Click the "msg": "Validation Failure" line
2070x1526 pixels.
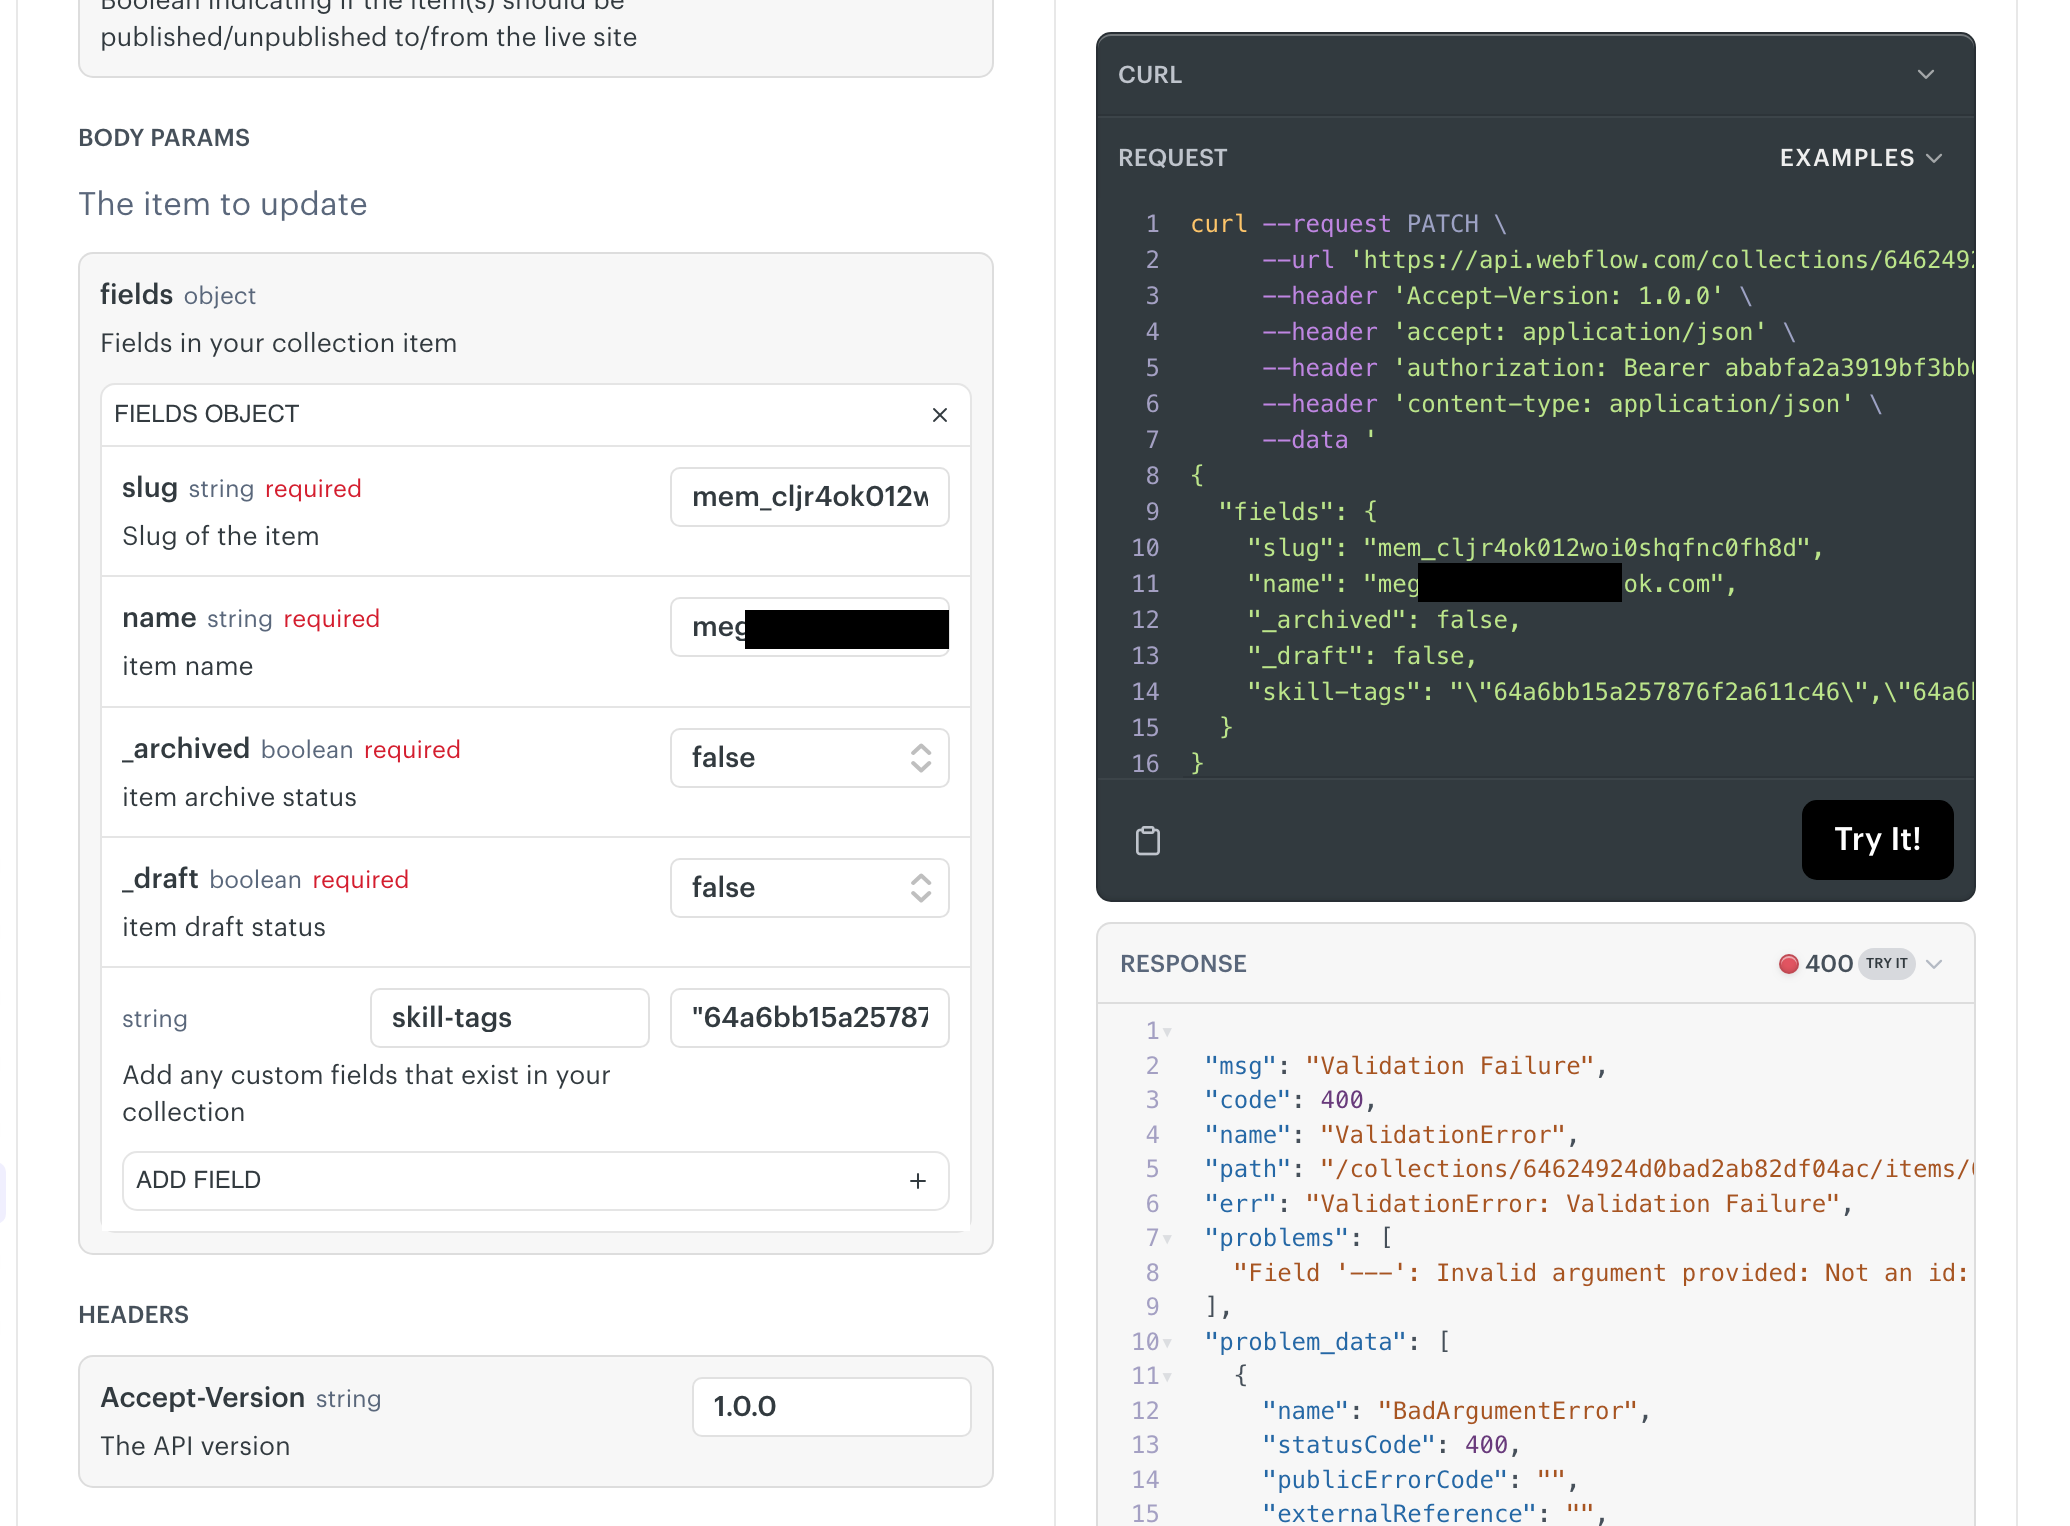point(1405,1066)
